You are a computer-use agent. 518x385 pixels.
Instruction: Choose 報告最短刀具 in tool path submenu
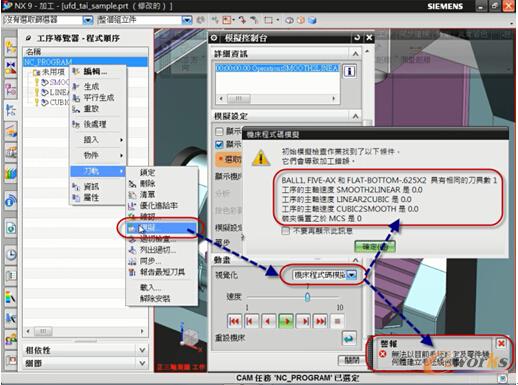click(162, 272)
